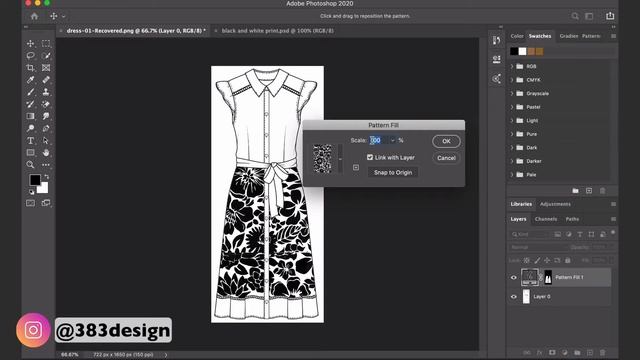Select the Spot Healing Brush tool
Image resolution: width=640 pixels, height=360 pixels.
(46, 80)
